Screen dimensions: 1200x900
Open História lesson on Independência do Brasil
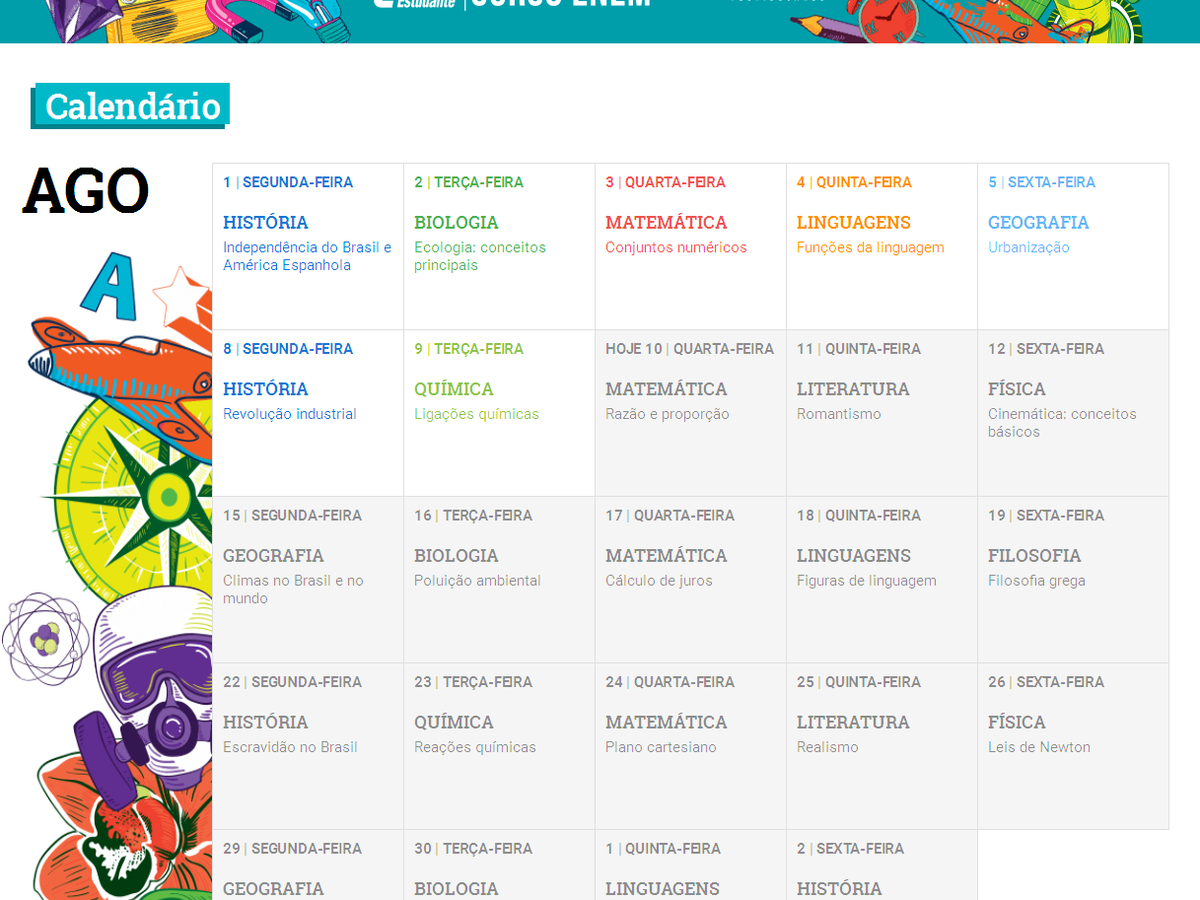coord(307,246)
